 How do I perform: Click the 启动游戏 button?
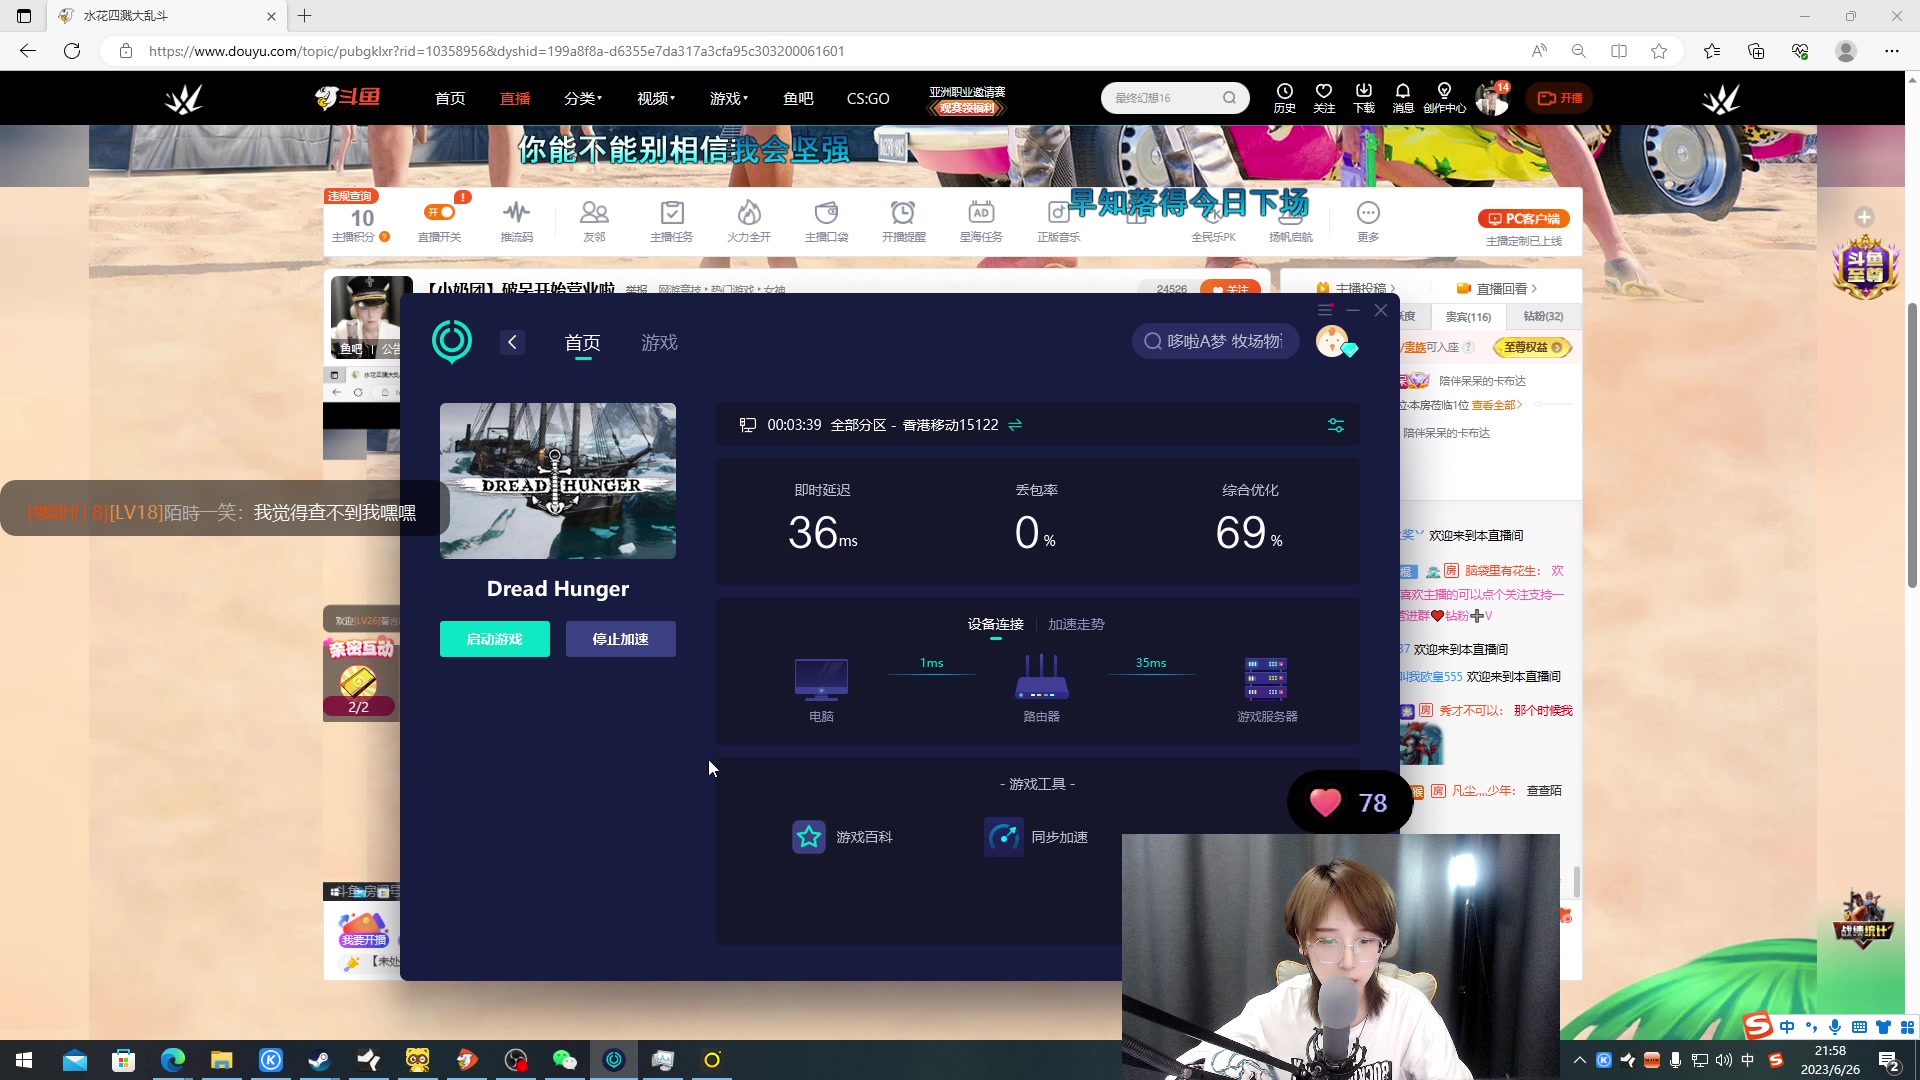495,639
